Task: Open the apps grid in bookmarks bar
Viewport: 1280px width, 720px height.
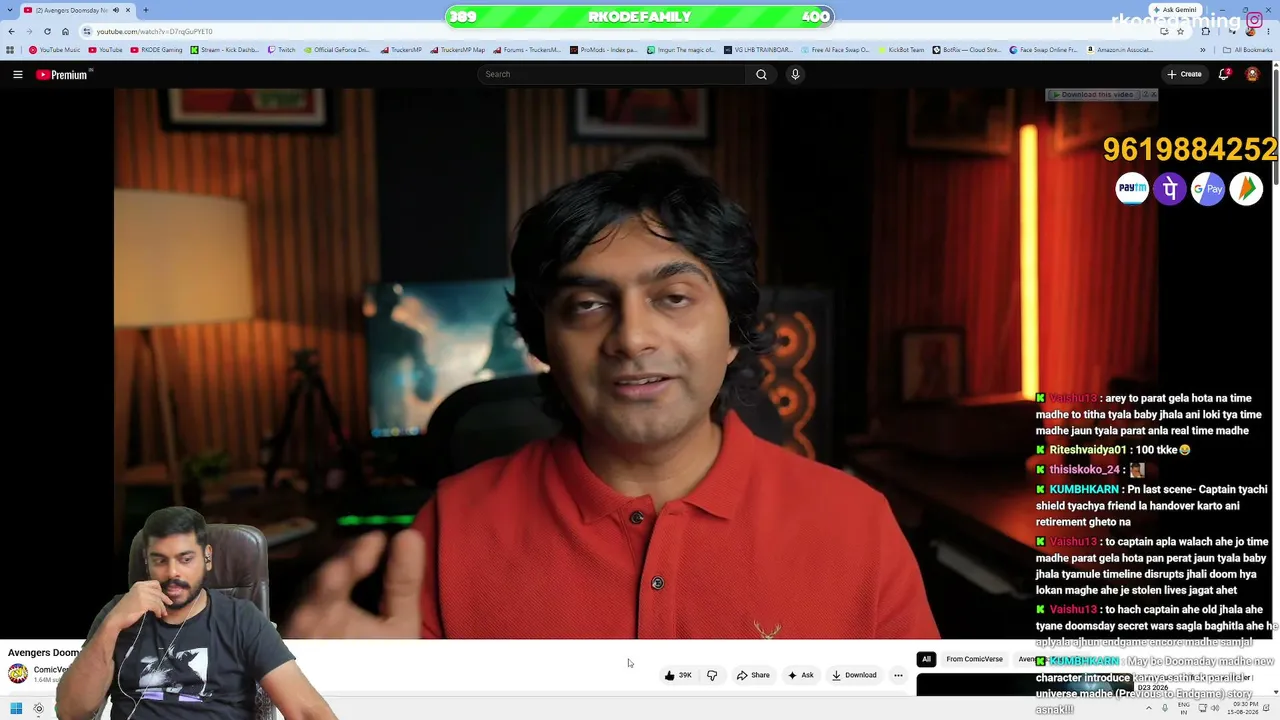Action: [11, 50]
